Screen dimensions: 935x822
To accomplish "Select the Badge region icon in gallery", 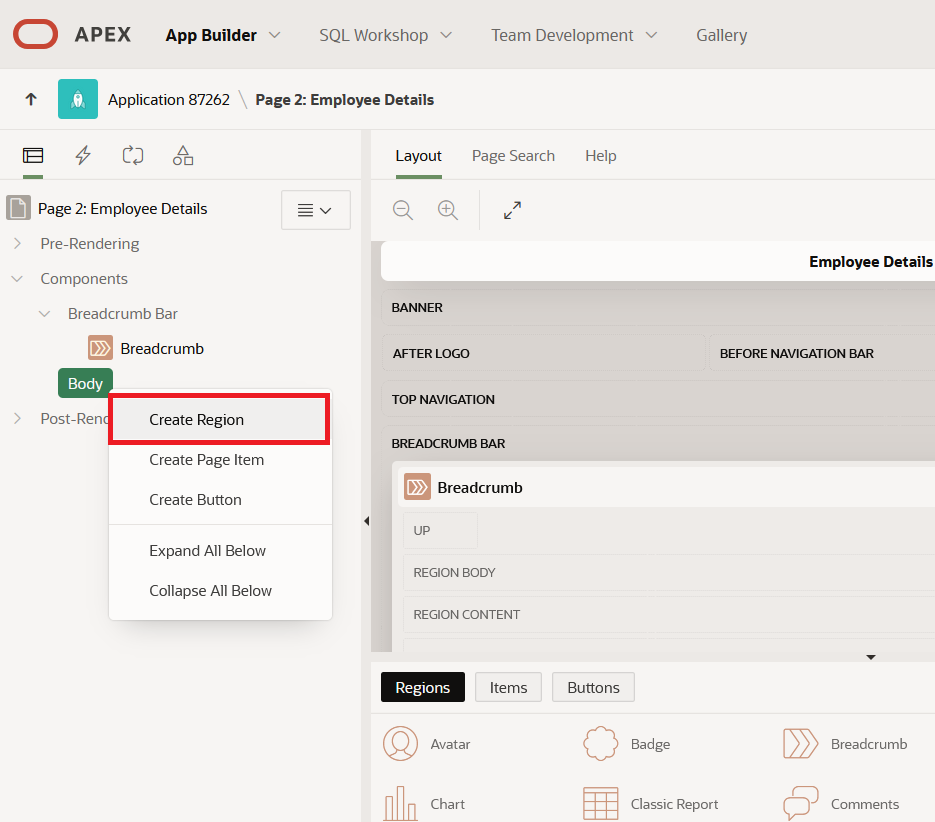I will 600,743.
